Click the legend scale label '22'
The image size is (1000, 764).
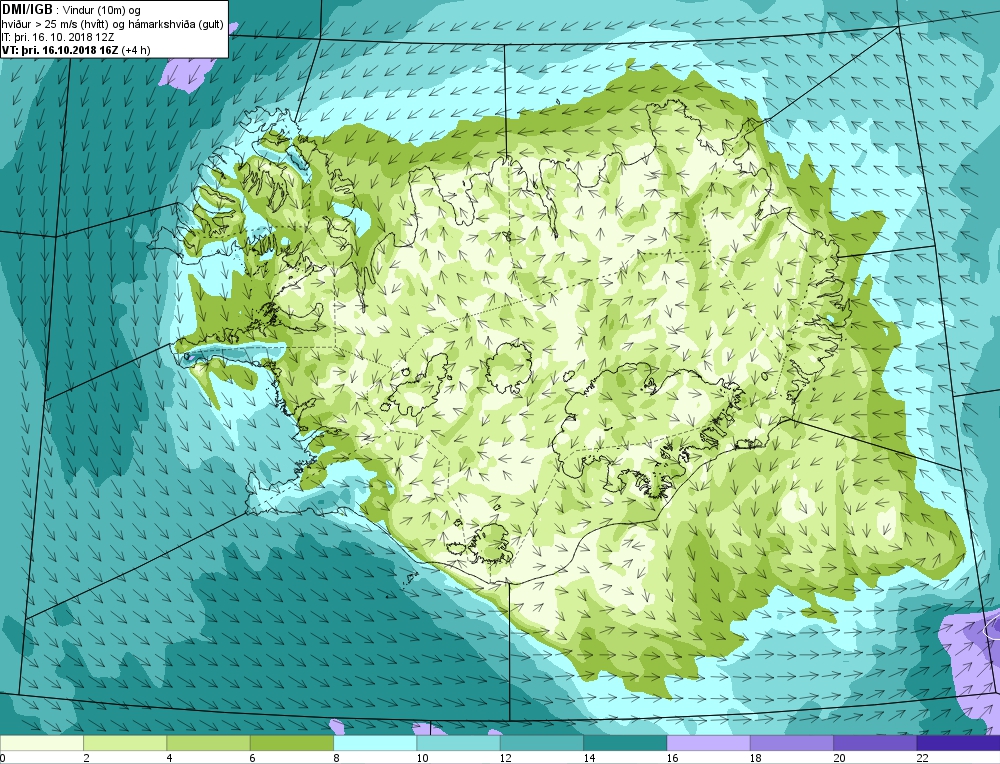[922, 758]
